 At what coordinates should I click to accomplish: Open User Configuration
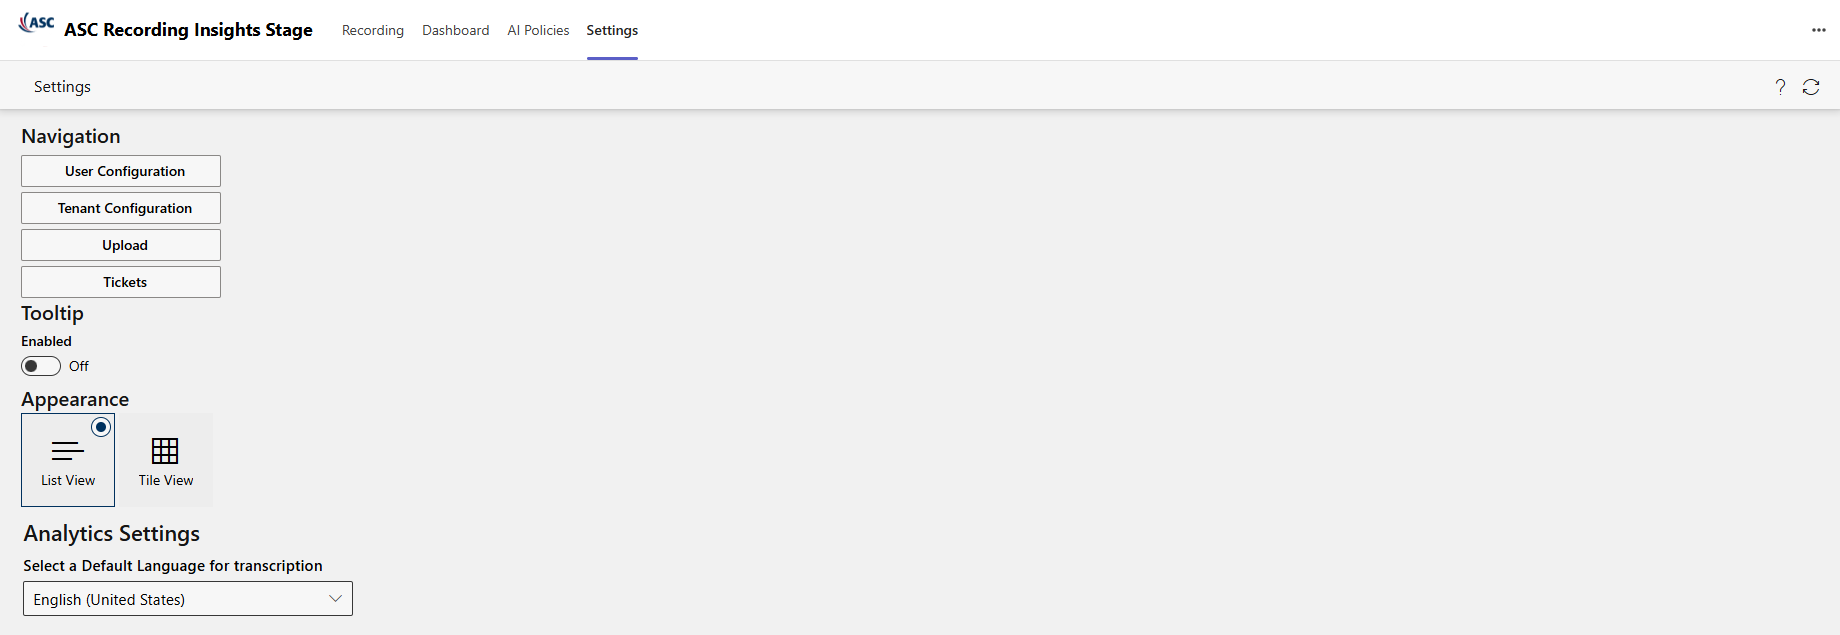pos(121,171)
